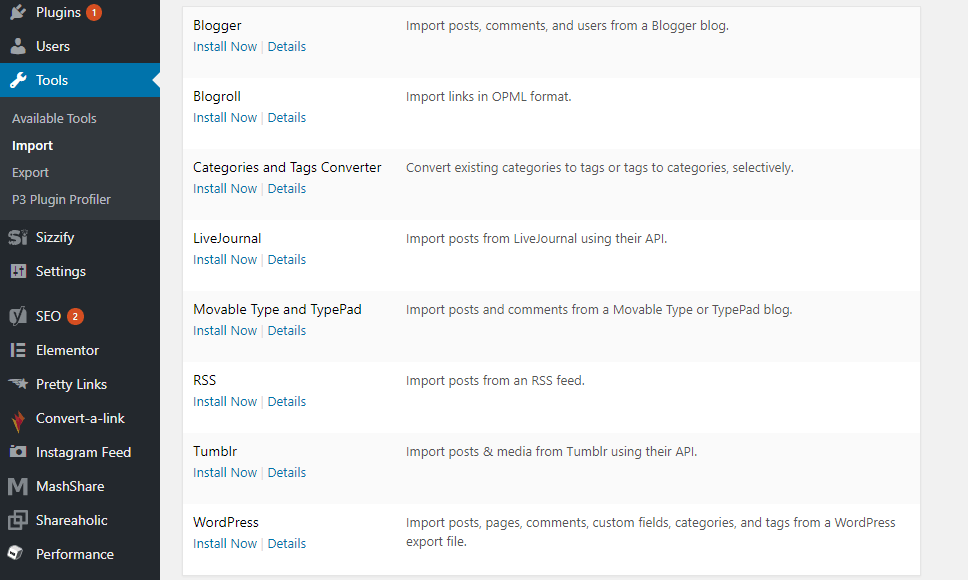Click the Plugins plug icon in sidebar
This screenshot has height=580, width=968.
[x=18, y=12]
